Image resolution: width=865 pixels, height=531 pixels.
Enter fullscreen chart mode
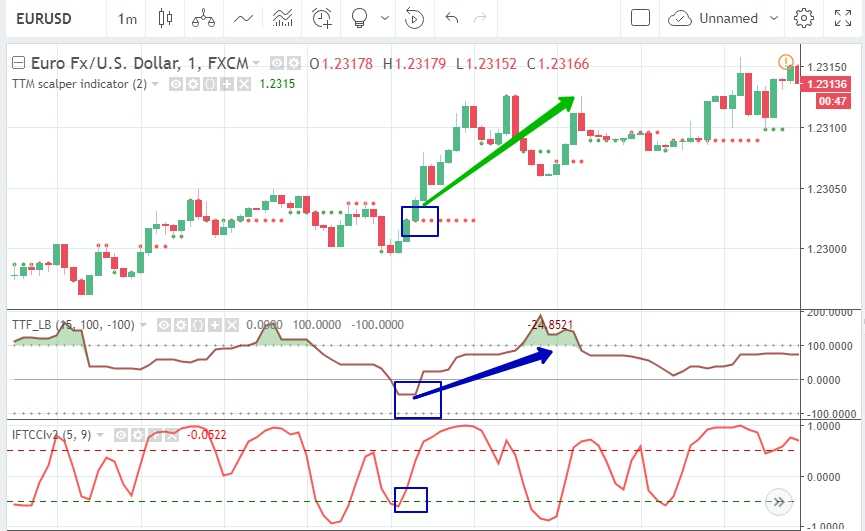(843, 18)
